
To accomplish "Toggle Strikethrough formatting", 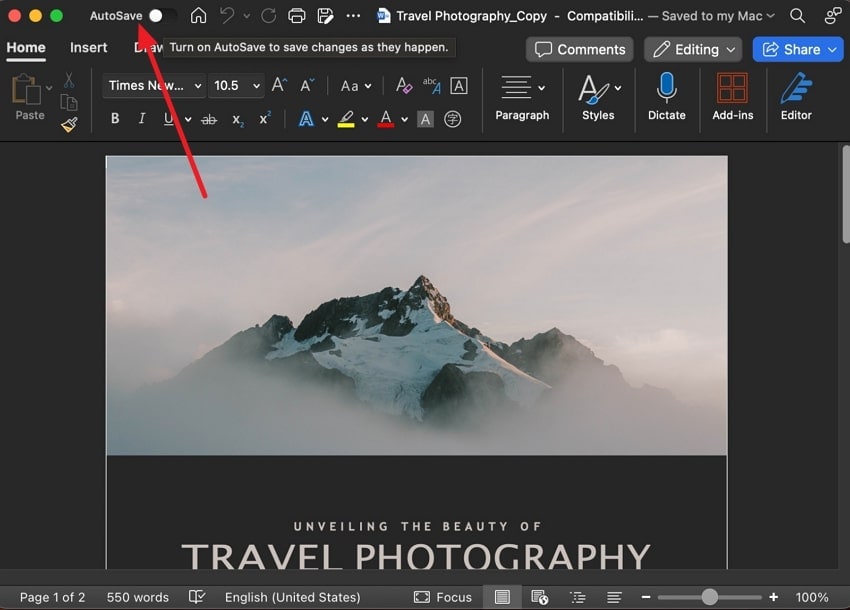I will (209, 119).
